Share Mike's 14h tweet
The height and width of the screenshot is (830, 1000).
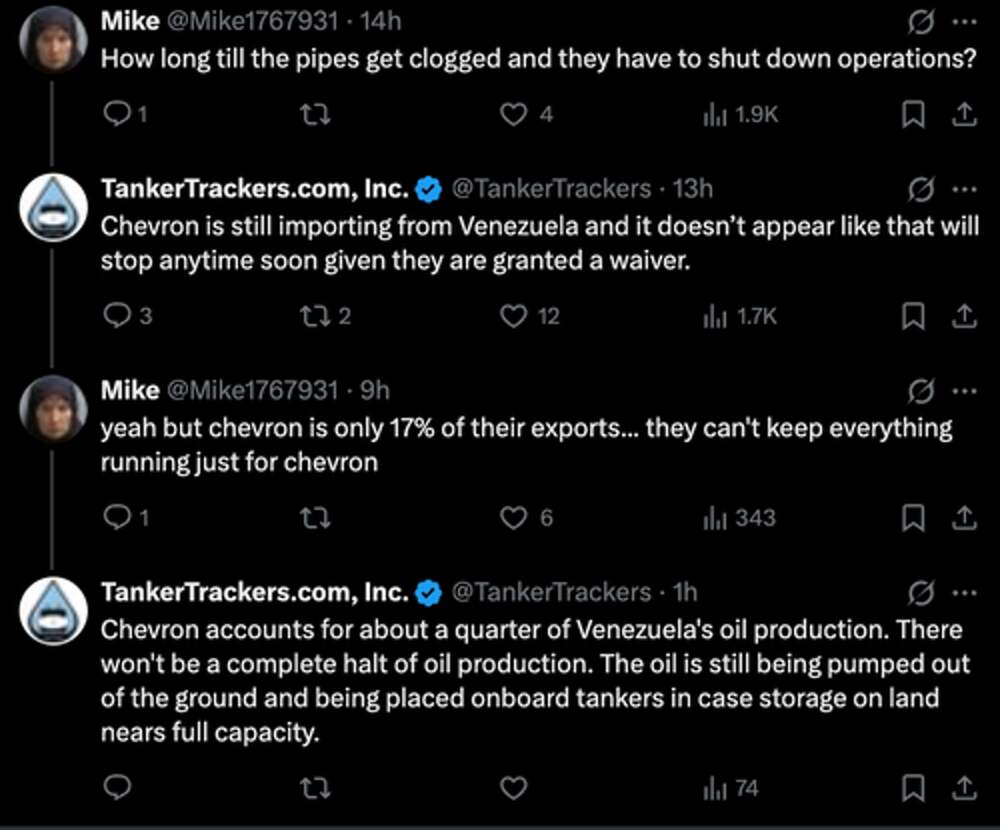click(x=963, y=115)
